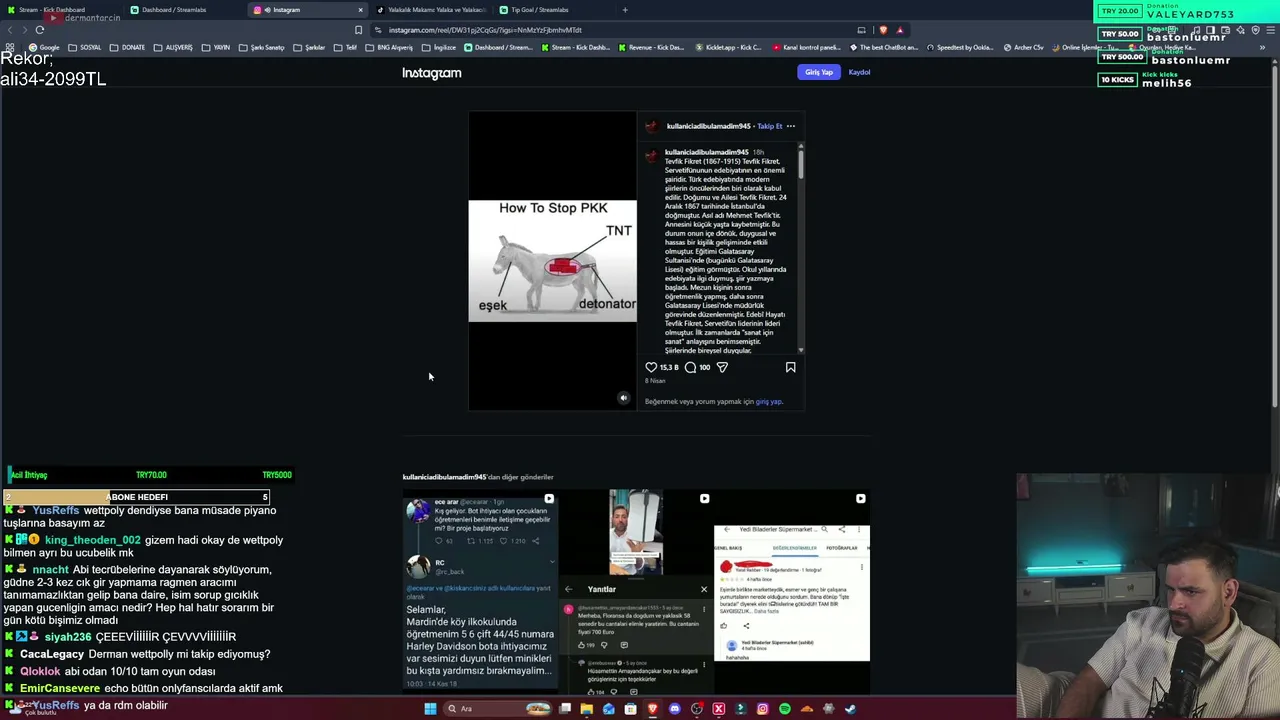Open the ALIŞVERİŞ bookmarks folder
1280x720 pixels.
tap(172, 47)
